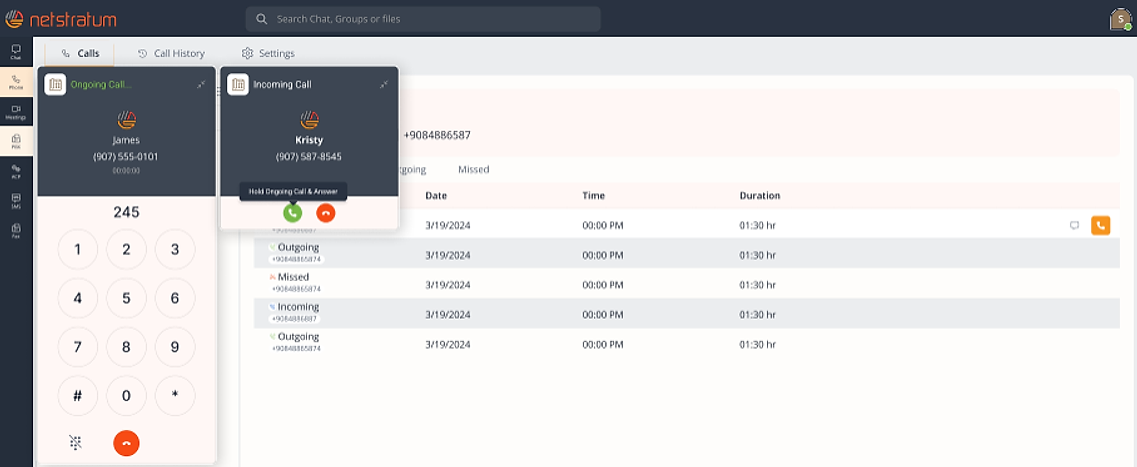Call back using orange phone button
The height and width of the screenshot is (467, 1137).
(1101, 226)
